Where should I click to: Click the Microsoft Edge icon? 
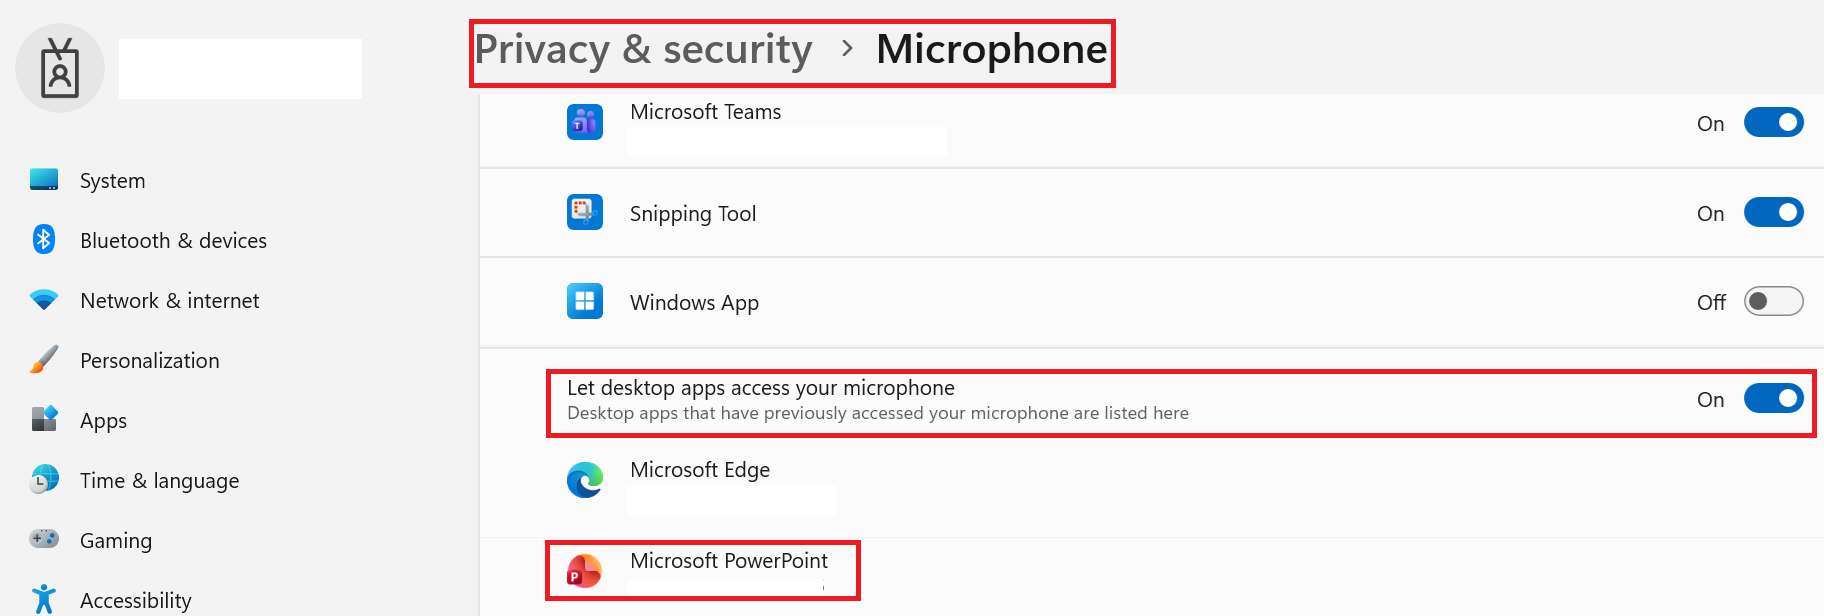coord(585,480)
